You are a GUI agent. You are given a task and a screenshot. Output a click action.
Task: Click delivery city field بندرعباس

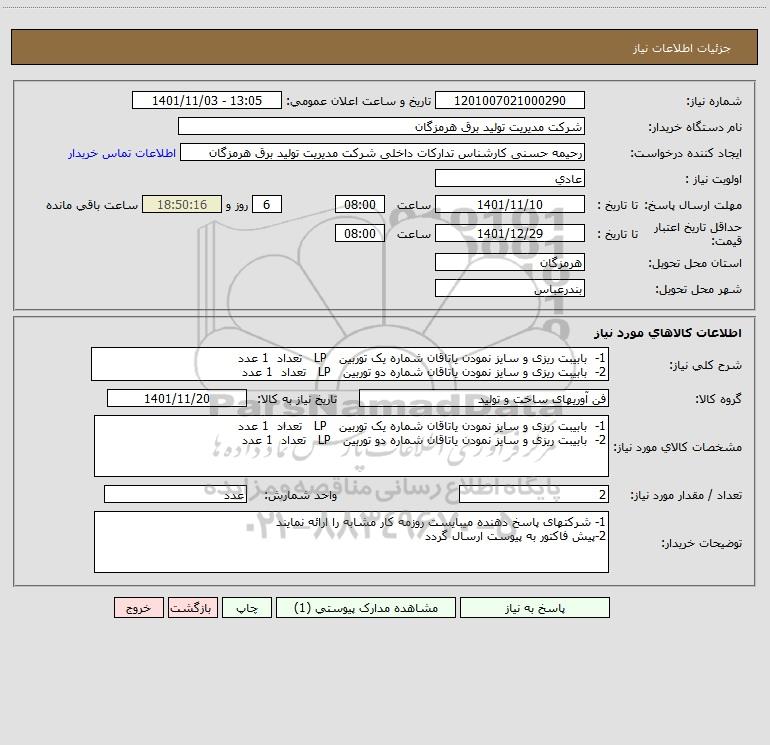(510, 288)
